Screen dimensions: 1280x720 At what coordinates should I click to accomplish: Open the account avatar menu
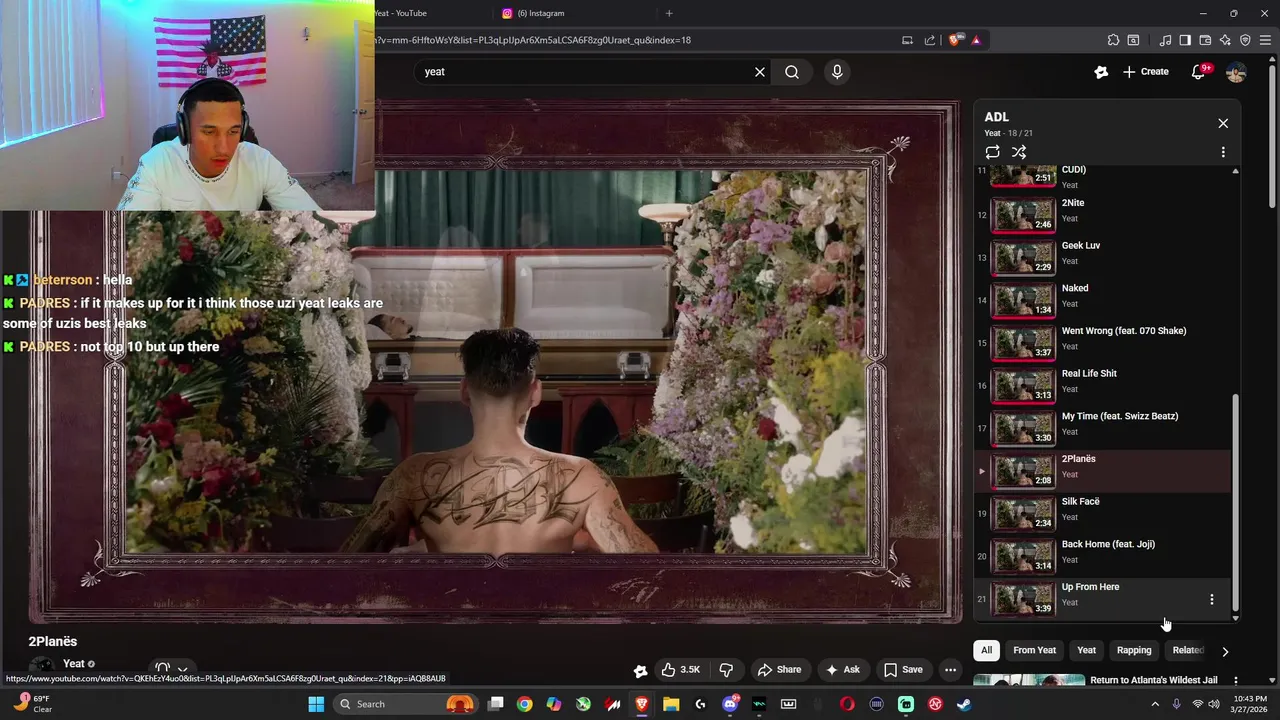pos(1236,72)
